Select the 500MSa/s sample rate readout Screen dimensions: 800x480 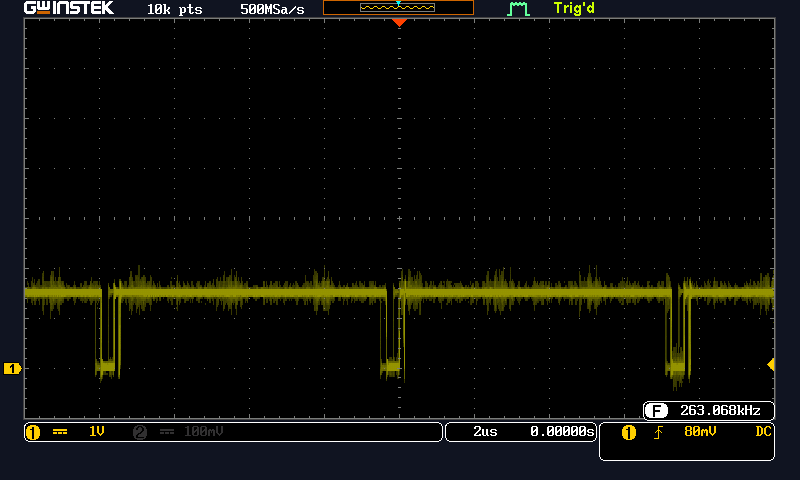tap(272, 9)
